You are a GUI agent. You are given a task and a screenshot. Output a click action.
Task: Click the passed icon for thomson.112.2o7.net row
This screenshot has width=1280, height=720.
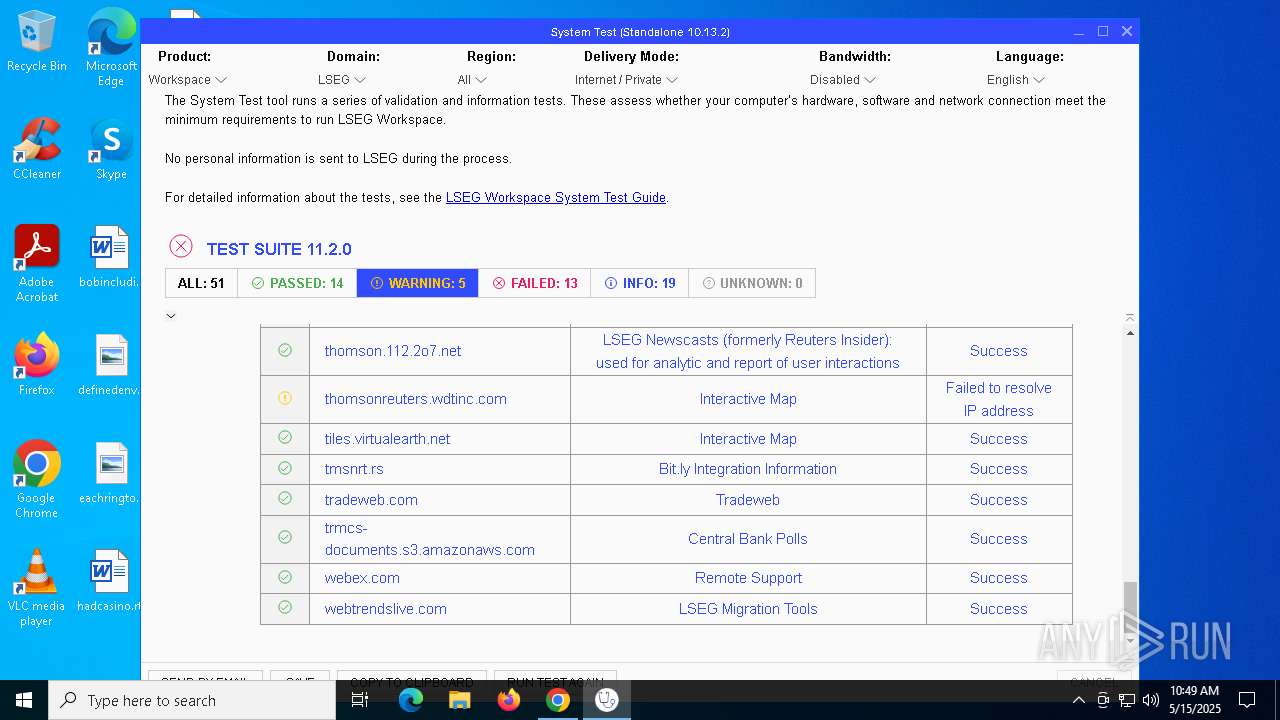click(x=285, y=351)
